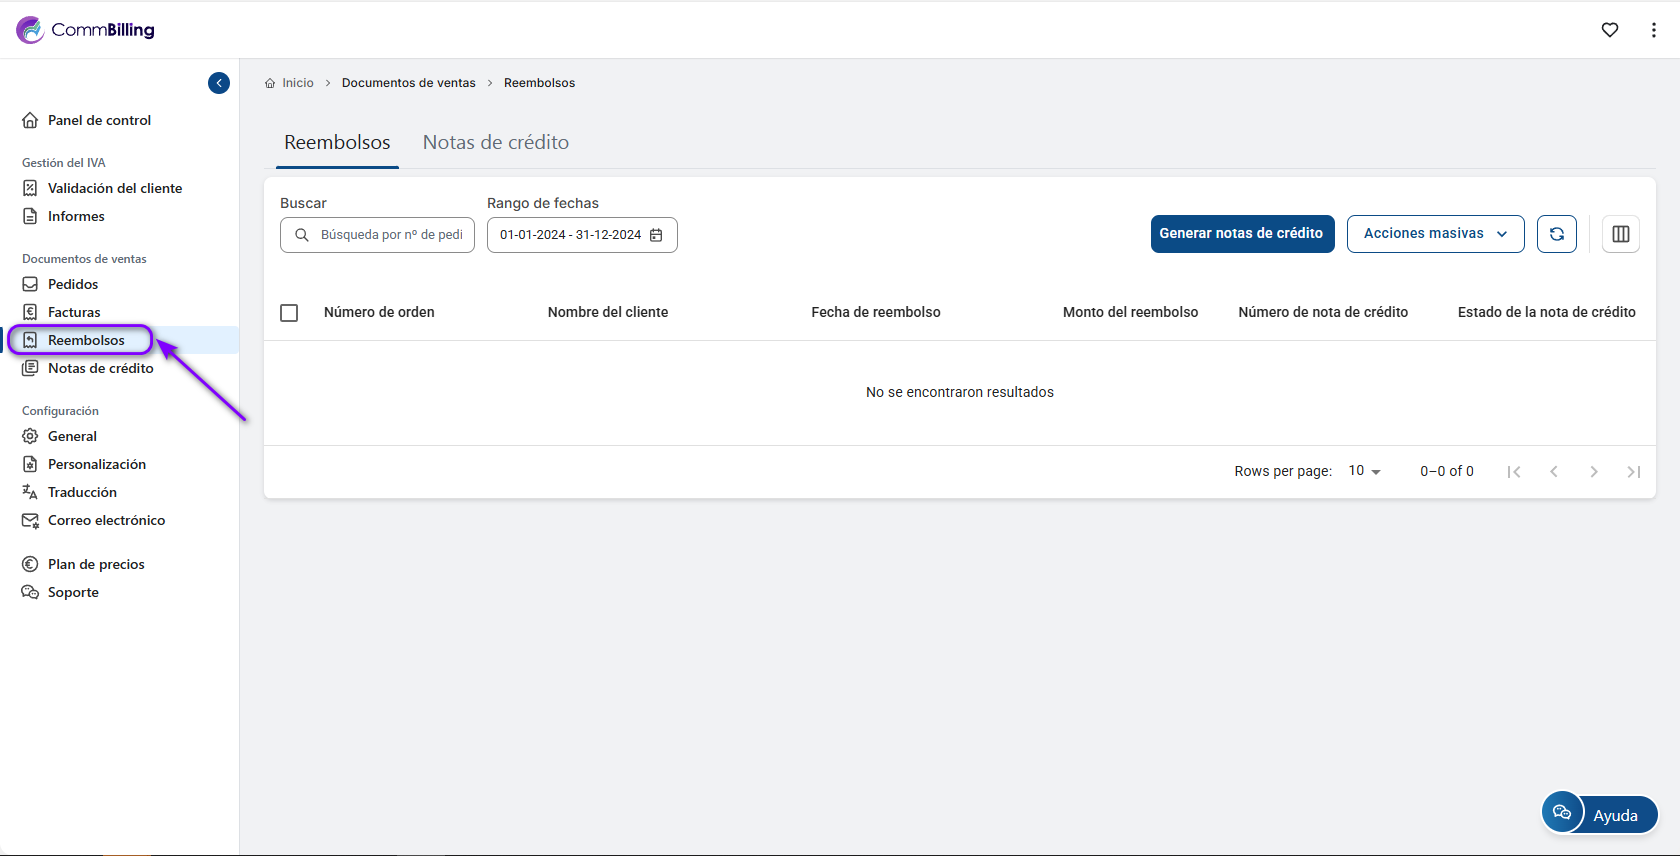
Task: Click Generar notas de crédito button
Action: 1242,234
